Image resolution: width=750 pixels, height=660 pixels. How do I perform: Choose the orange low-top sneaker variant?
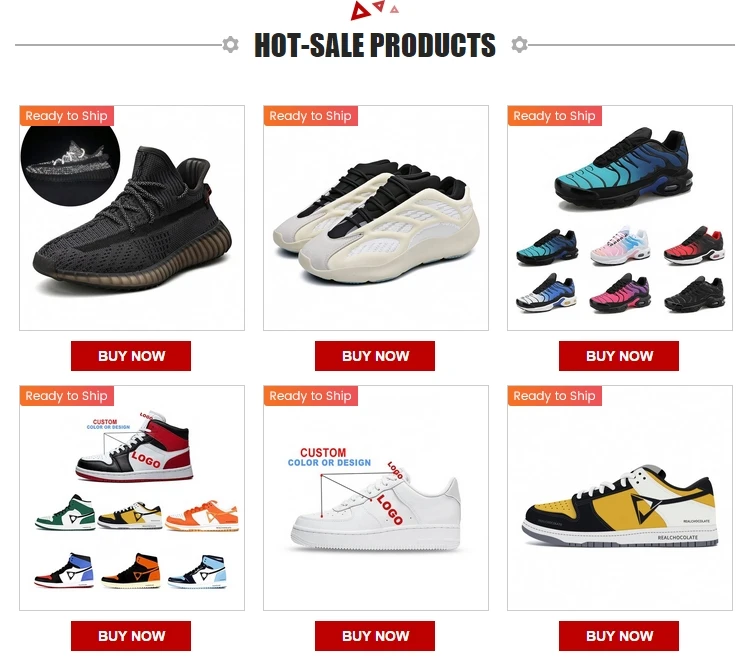(x=202, y=516)
